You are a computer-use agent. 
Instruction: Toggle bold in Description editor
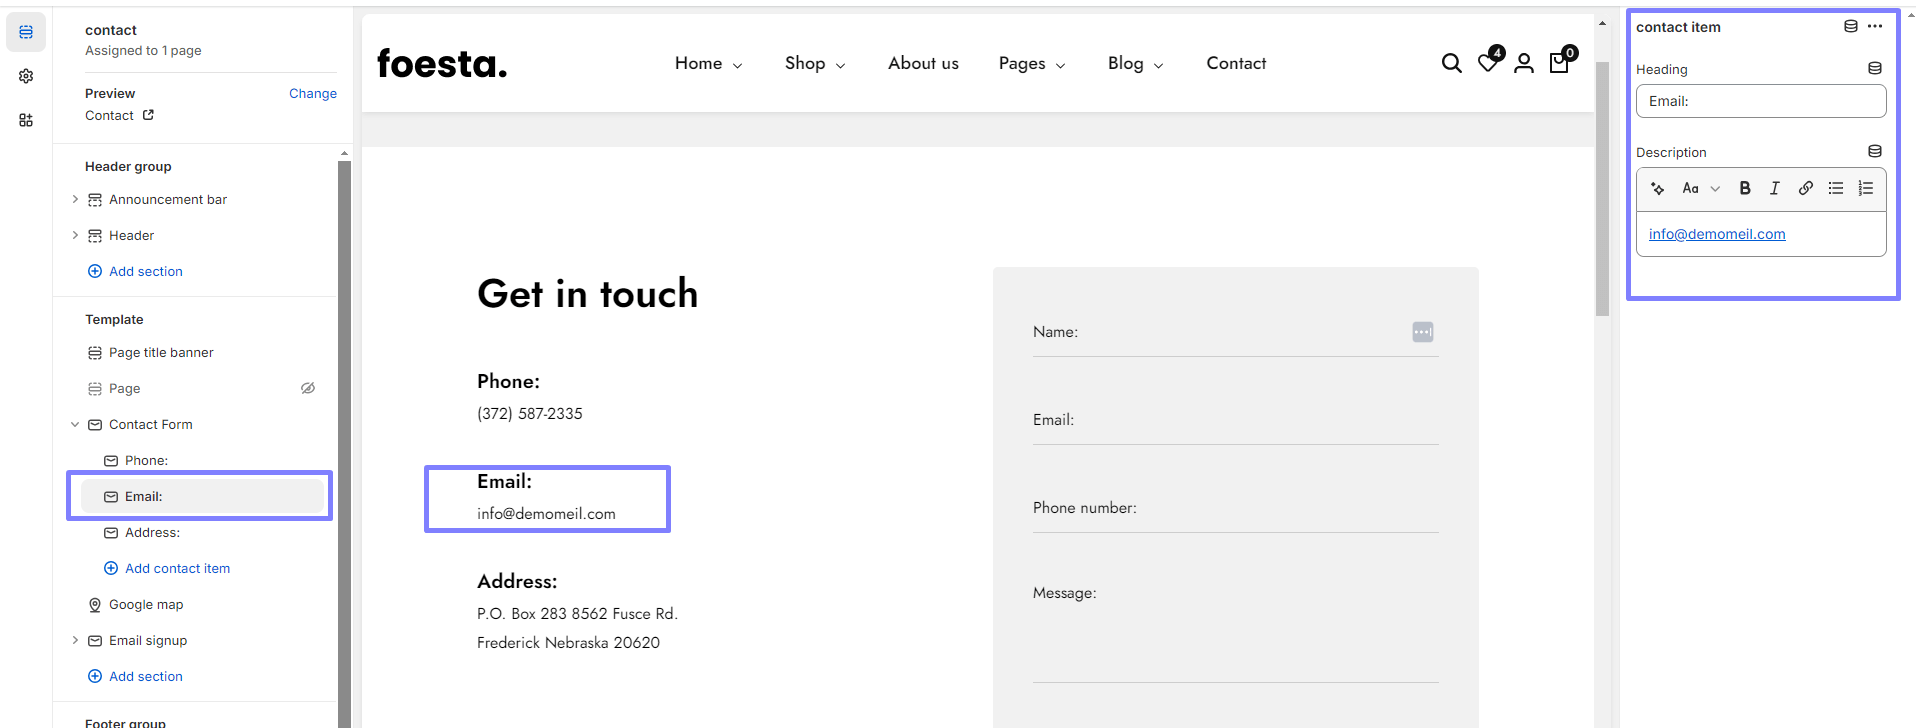coord(1745,188)
